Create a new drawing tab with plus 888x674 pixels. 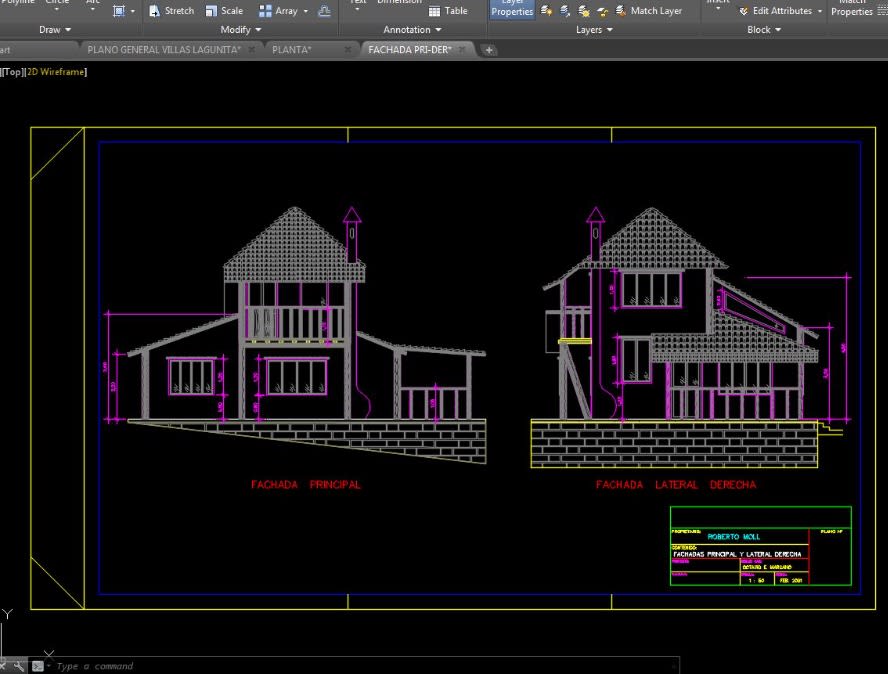point(489,50)
